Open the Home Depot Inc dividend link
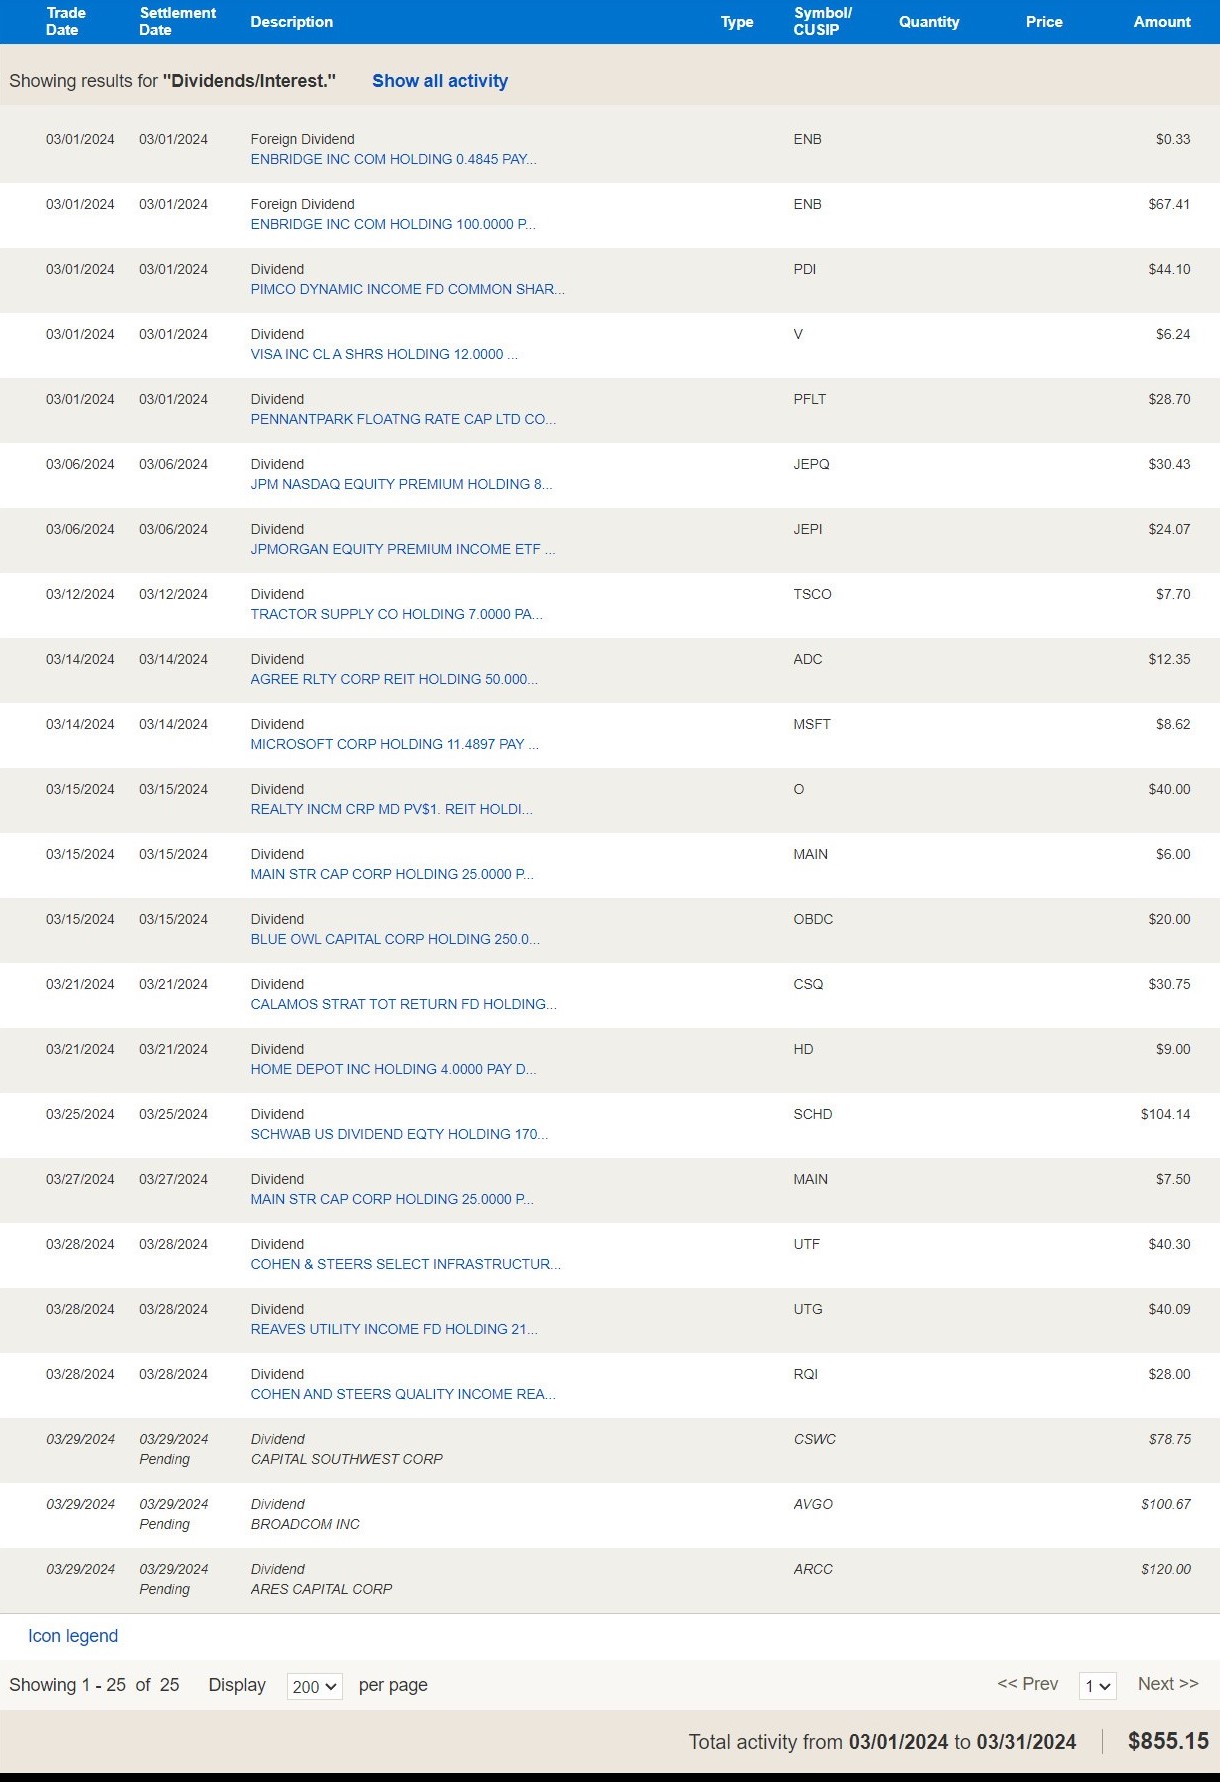1220x1782 pixels. click(x=393, y=1069)
